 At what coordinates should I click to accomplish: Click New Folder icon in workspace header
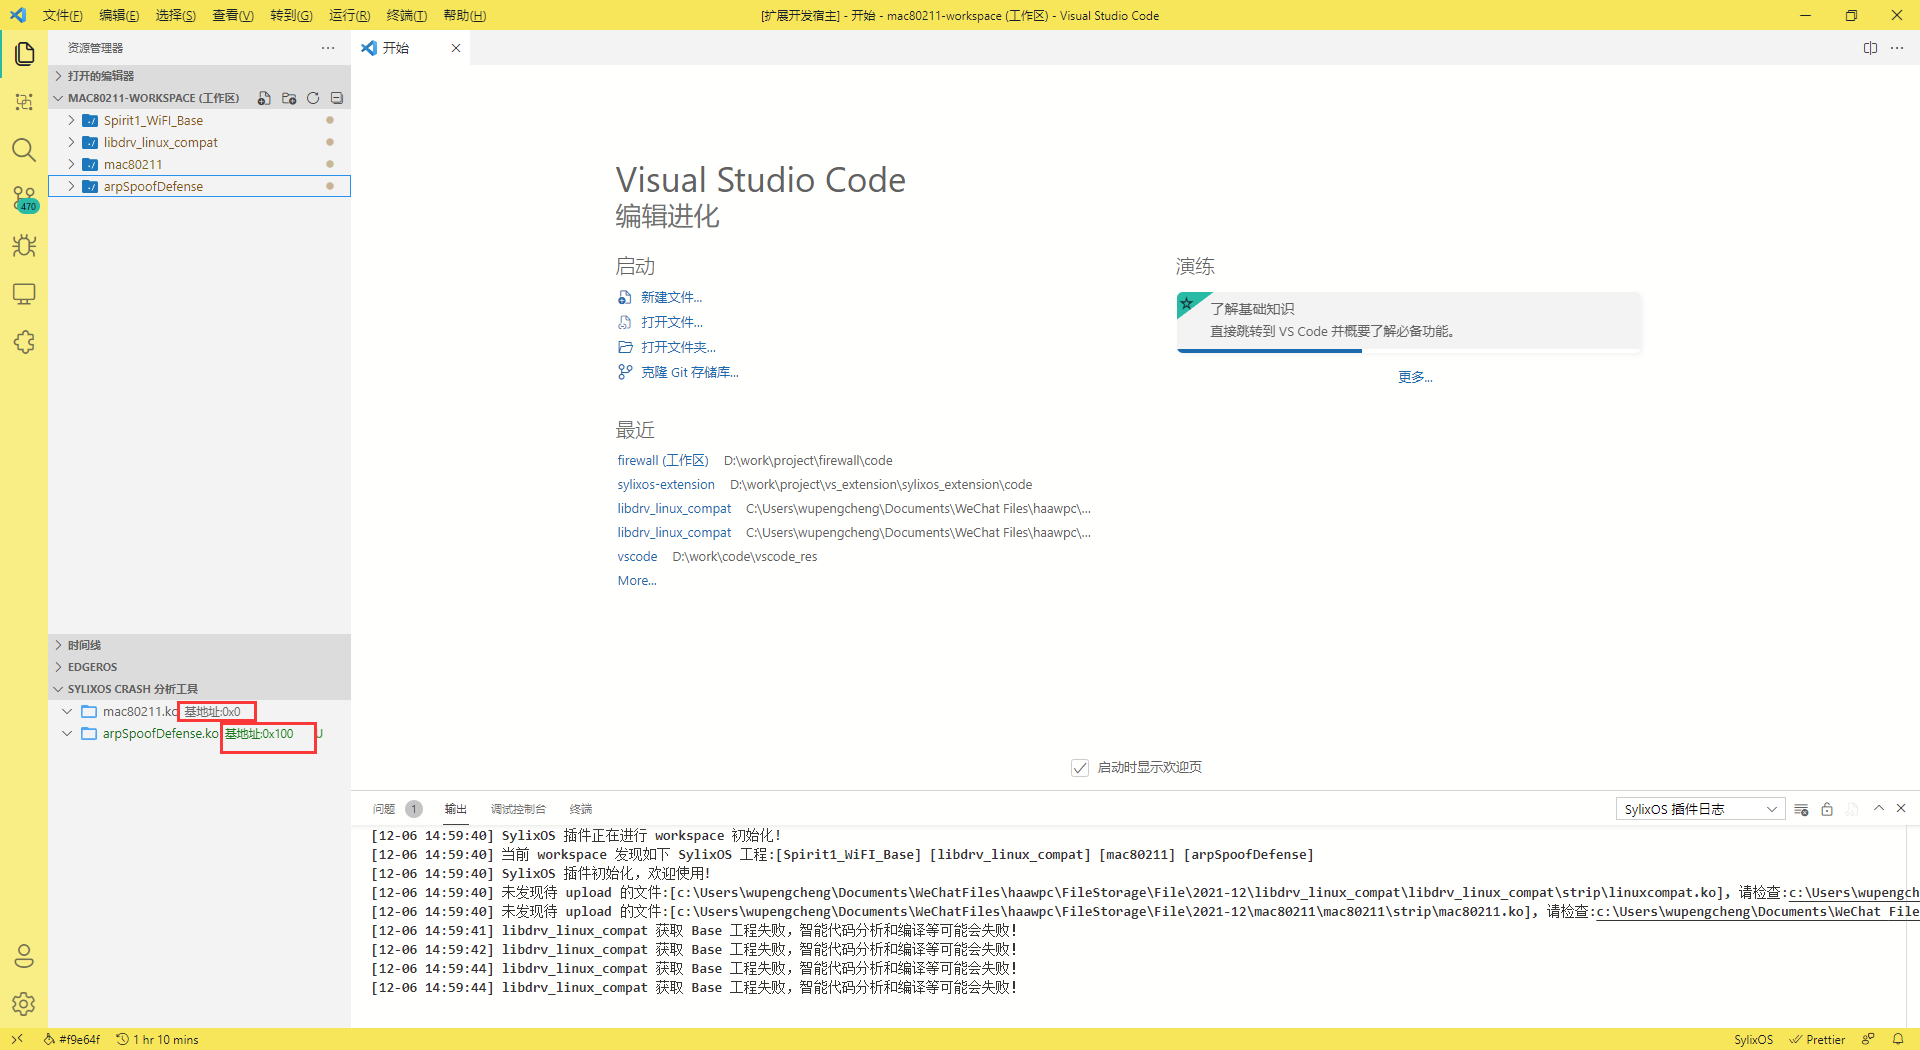[x=289, y=98]
